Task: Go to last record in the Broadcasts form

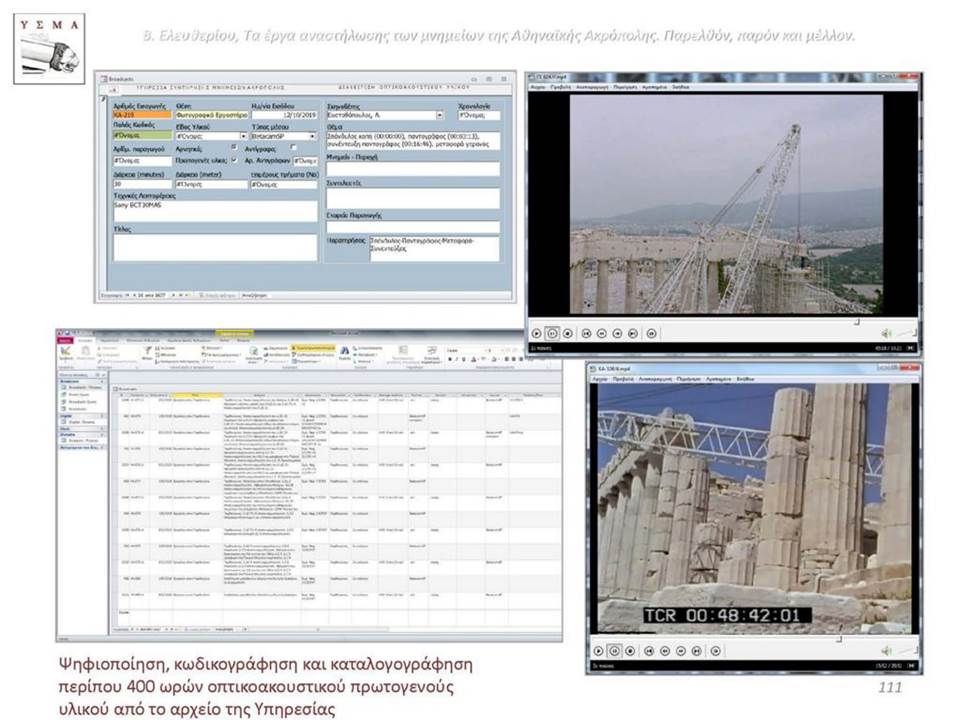Action: pos(181,295)
